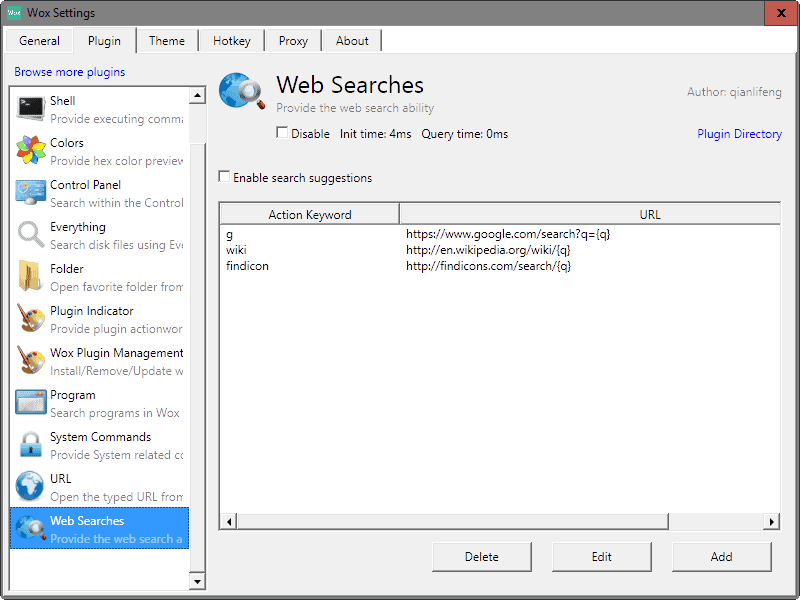Select the Shell plugin icon
The width and height of the screenshot is (800, 600).
[x=32, y=108]
